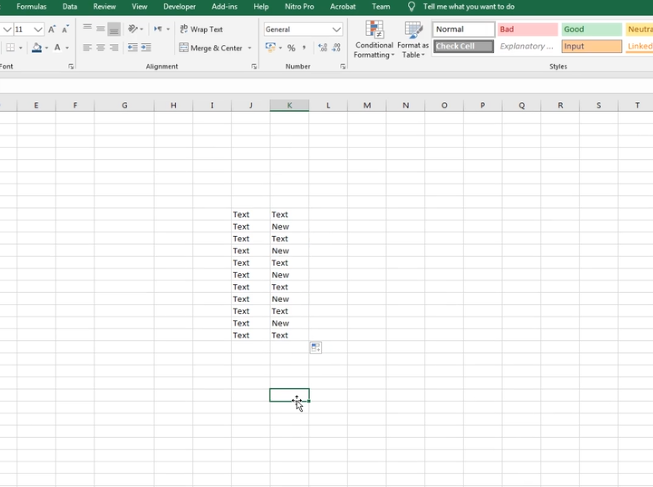This screenshot has width=653, height=487.
Task: Apply the Explanatory cell style
Action: pyautogui.click(x=527, y=46)
